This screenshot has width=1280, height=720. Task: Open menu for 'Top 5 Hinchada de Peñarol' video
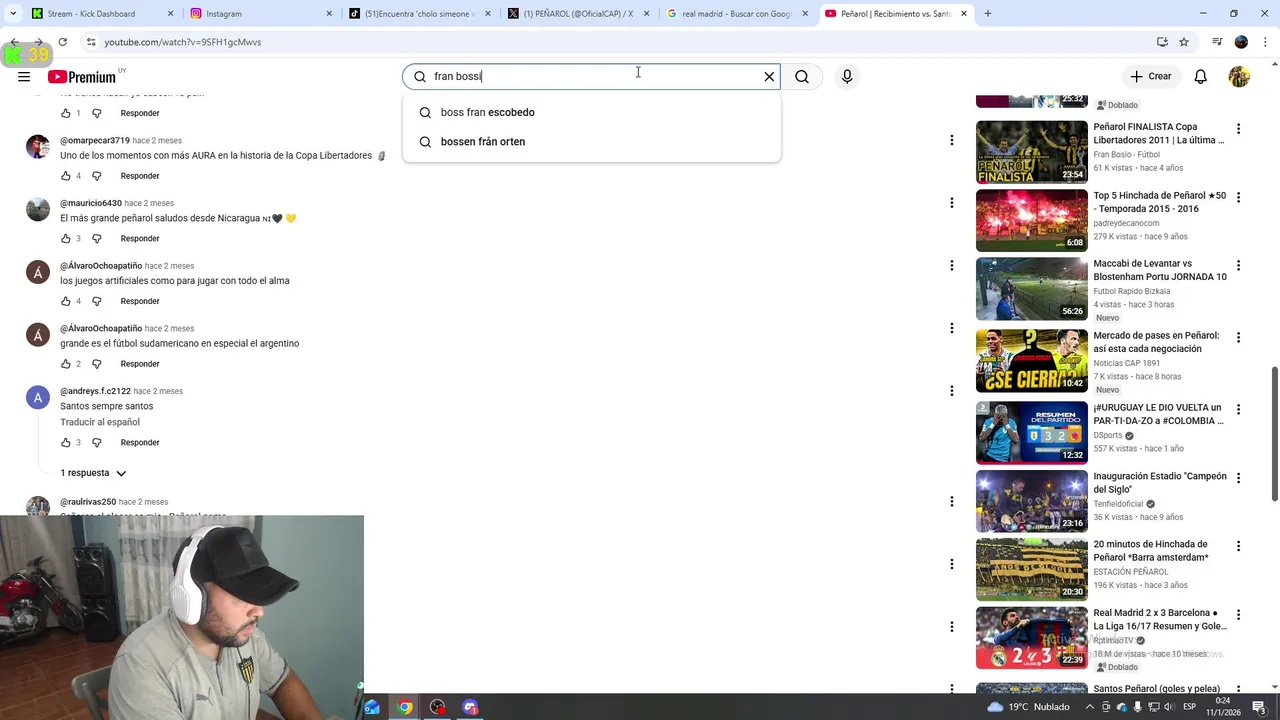tap(1238, 198)
